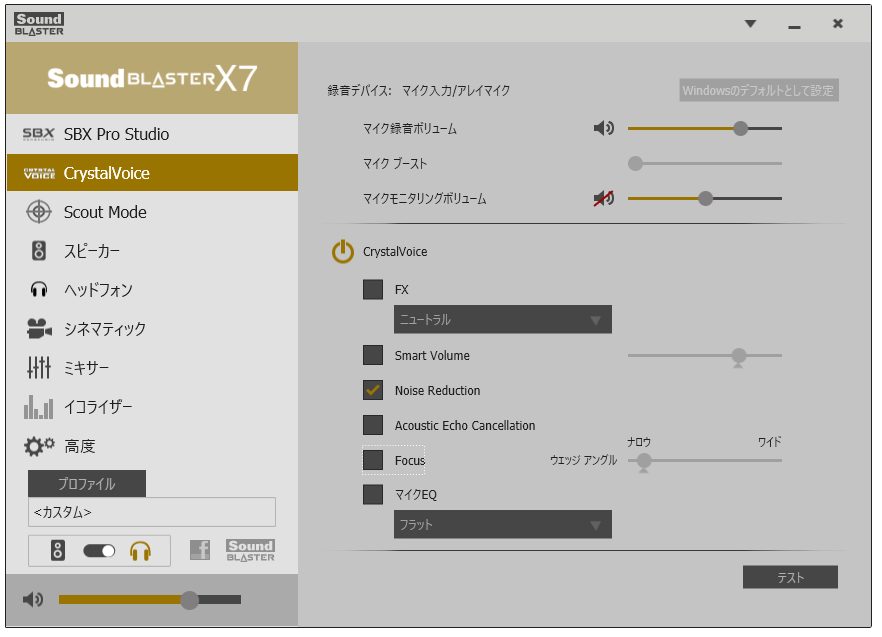This screenshot has width=882, height=637.
Task: Open the title bar dropdown arrow menu
Action: coord(750,24)
